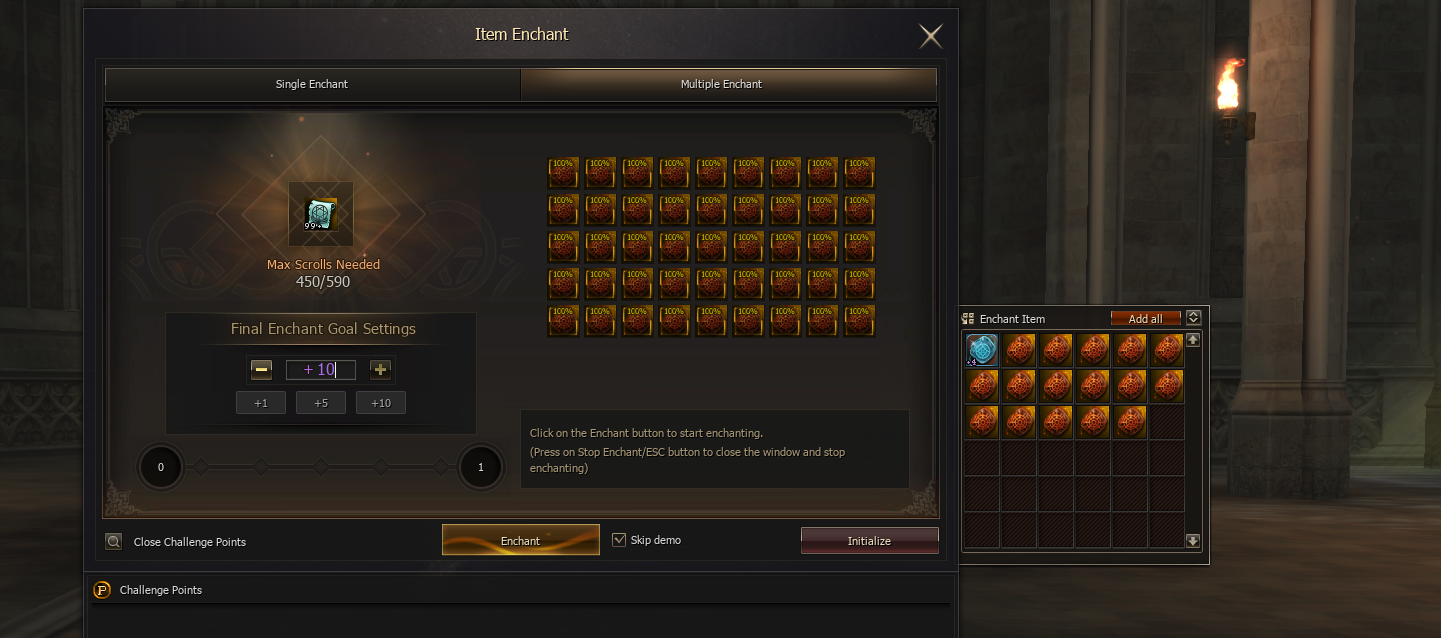The image size is (1441, 638).
Task: Select the blue scroll in Enchant Item inventory
Action: (982, 350)
